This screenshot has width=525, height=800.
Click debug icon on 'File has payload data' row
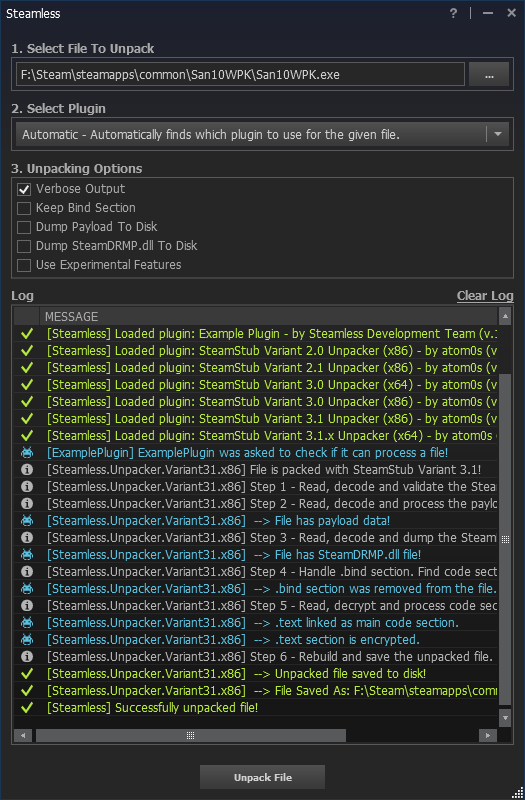[x=27, y=520]
